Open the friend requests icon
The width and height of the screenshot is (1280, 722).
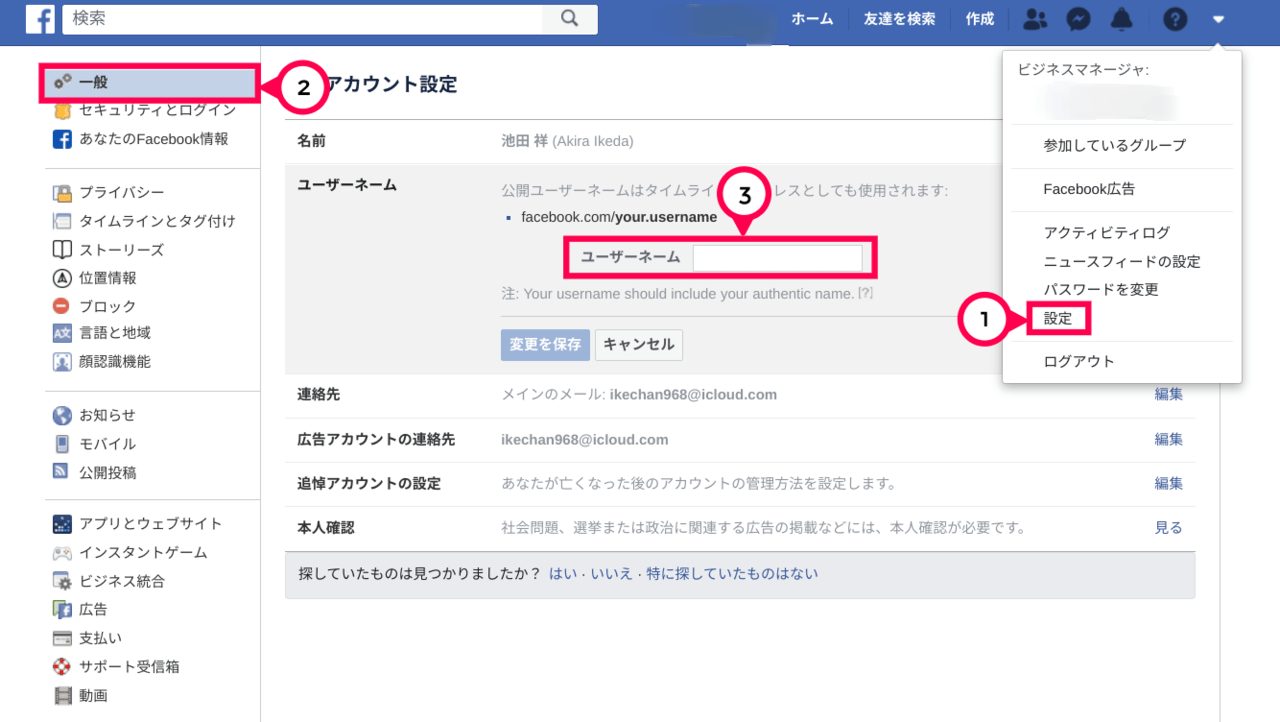coord(1036,19)
